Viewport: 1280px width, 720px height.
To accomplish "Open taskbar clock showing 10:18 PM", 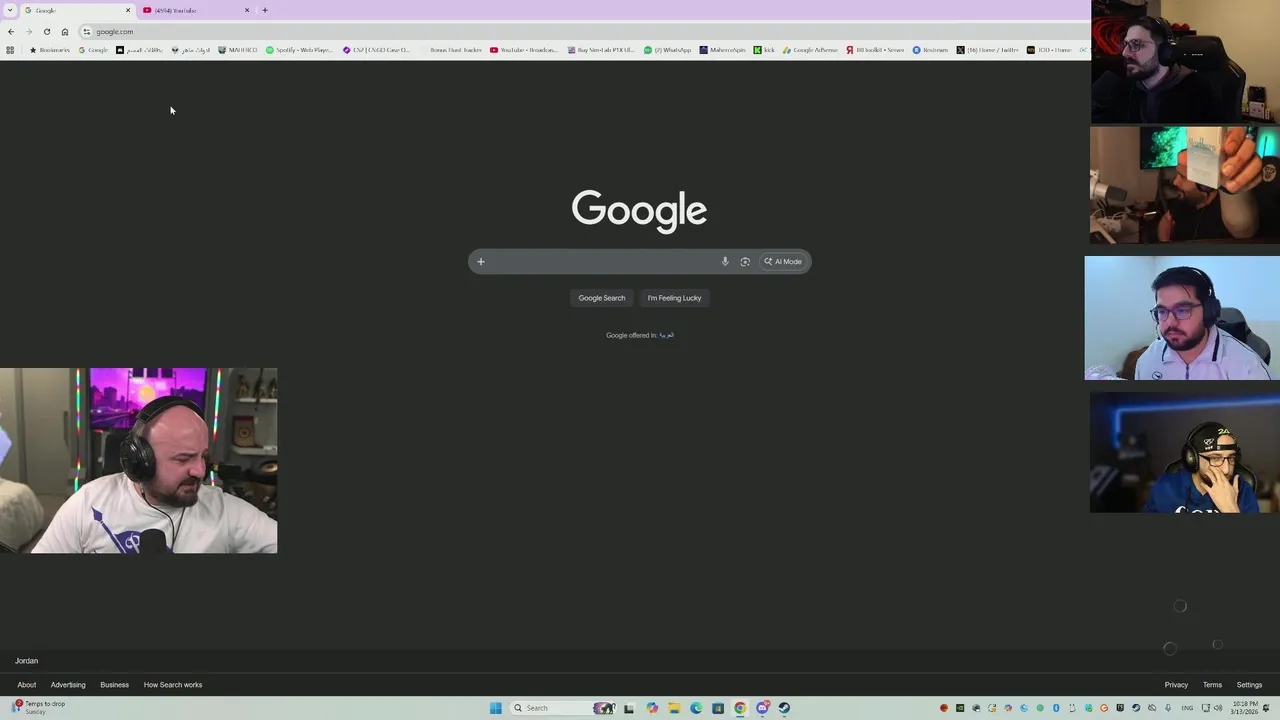I will (x=1245, y=708).
